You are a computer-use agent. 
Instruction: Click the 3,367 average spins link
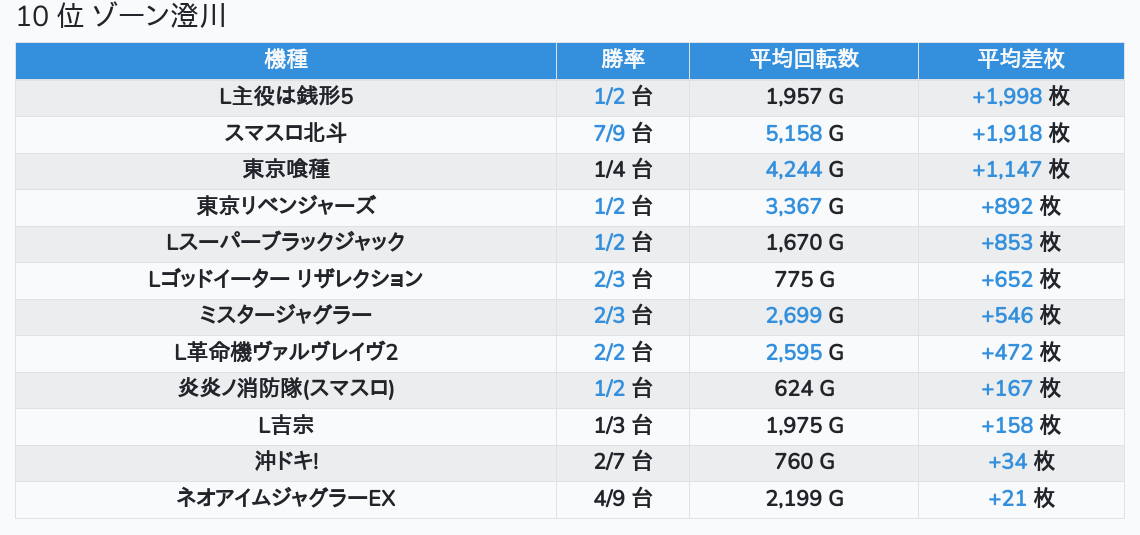pos(794,207)
